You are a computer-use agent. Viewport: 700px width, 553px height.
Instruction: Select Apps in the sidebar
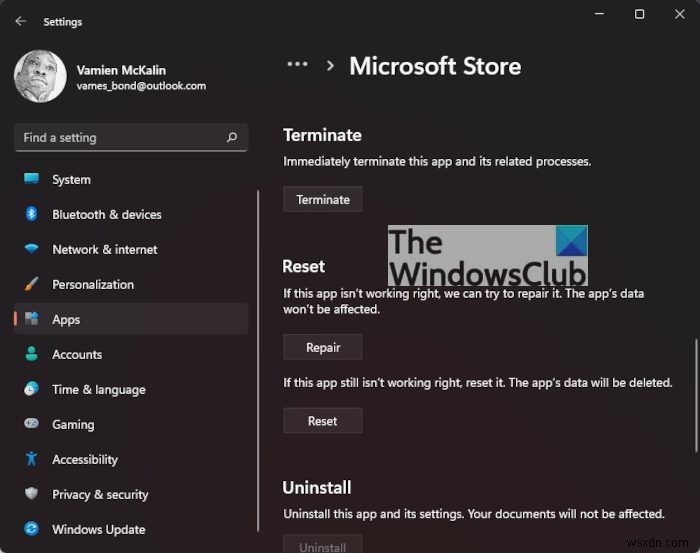tap(131, 319)
